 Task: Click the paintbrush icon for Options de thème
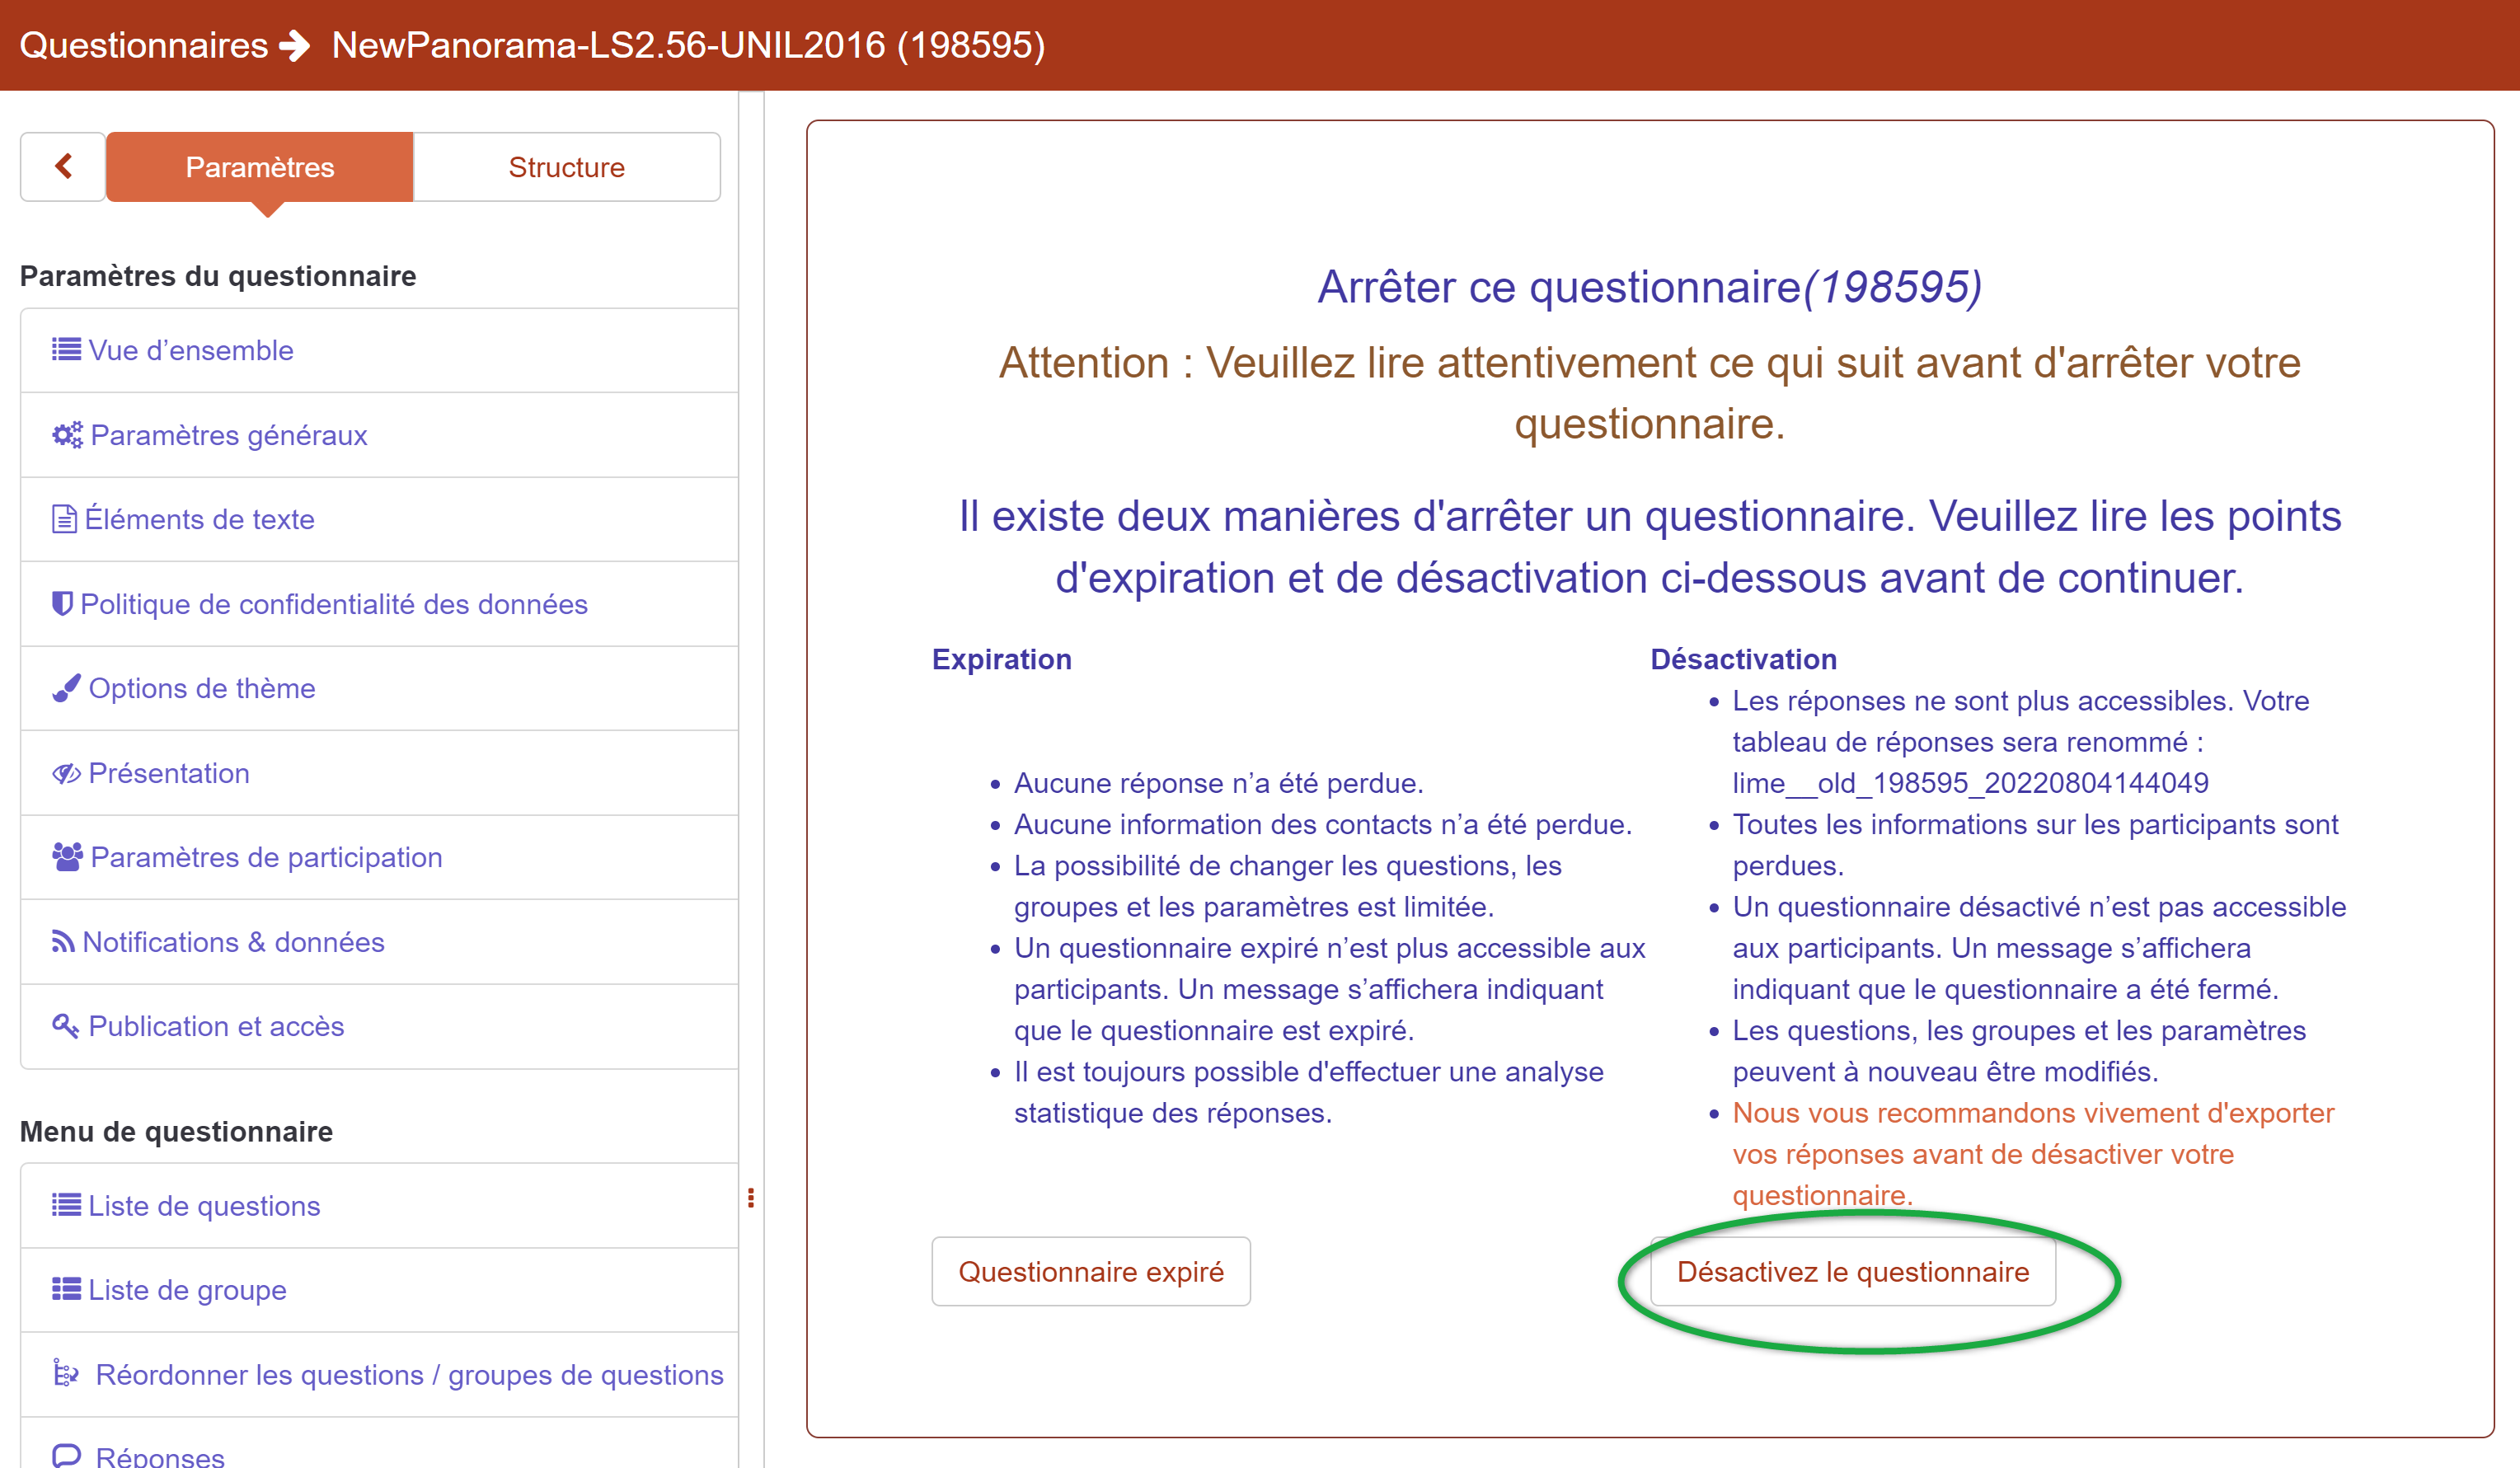tap(66, 688)
